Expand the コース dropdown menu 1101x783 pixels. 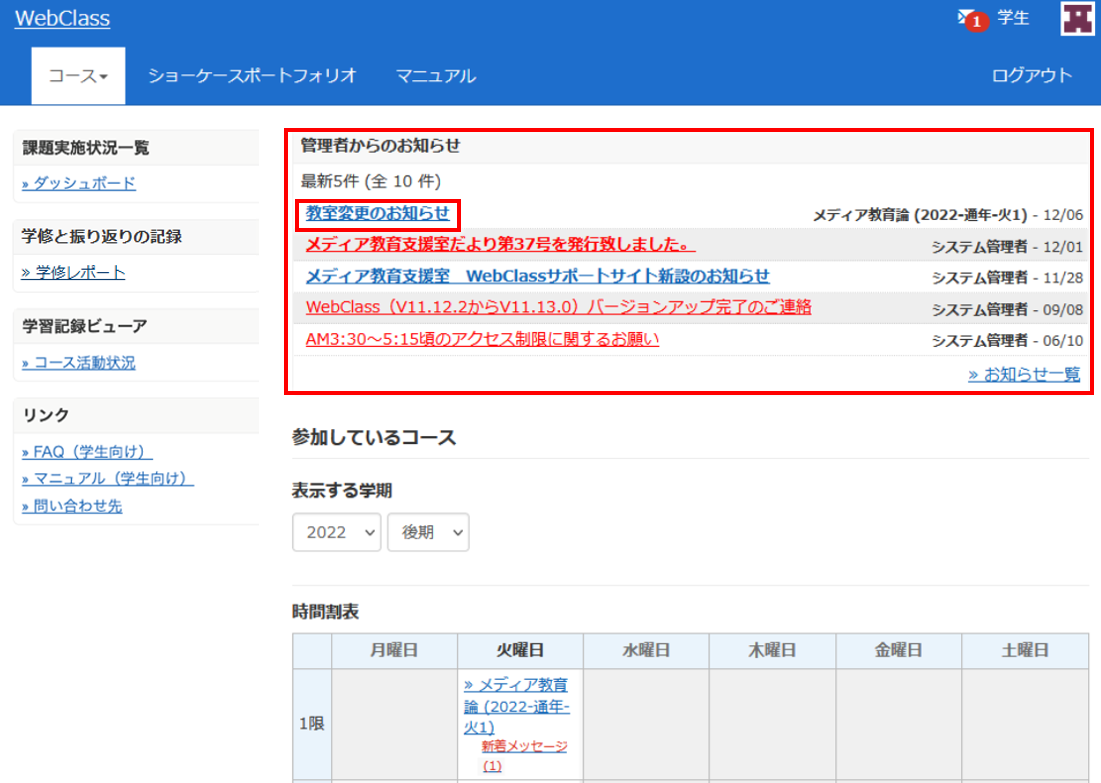pyautogui.click(x=78, y=76)
